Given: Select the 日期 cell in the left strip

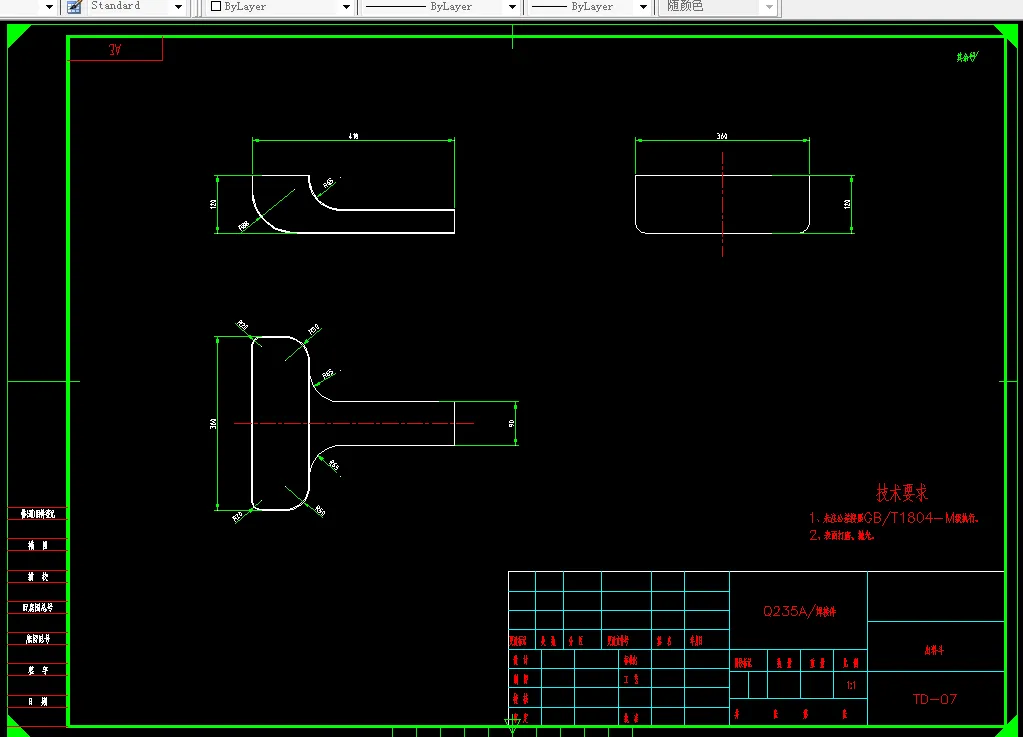Looking at the screenshot, I should [37, 701].
